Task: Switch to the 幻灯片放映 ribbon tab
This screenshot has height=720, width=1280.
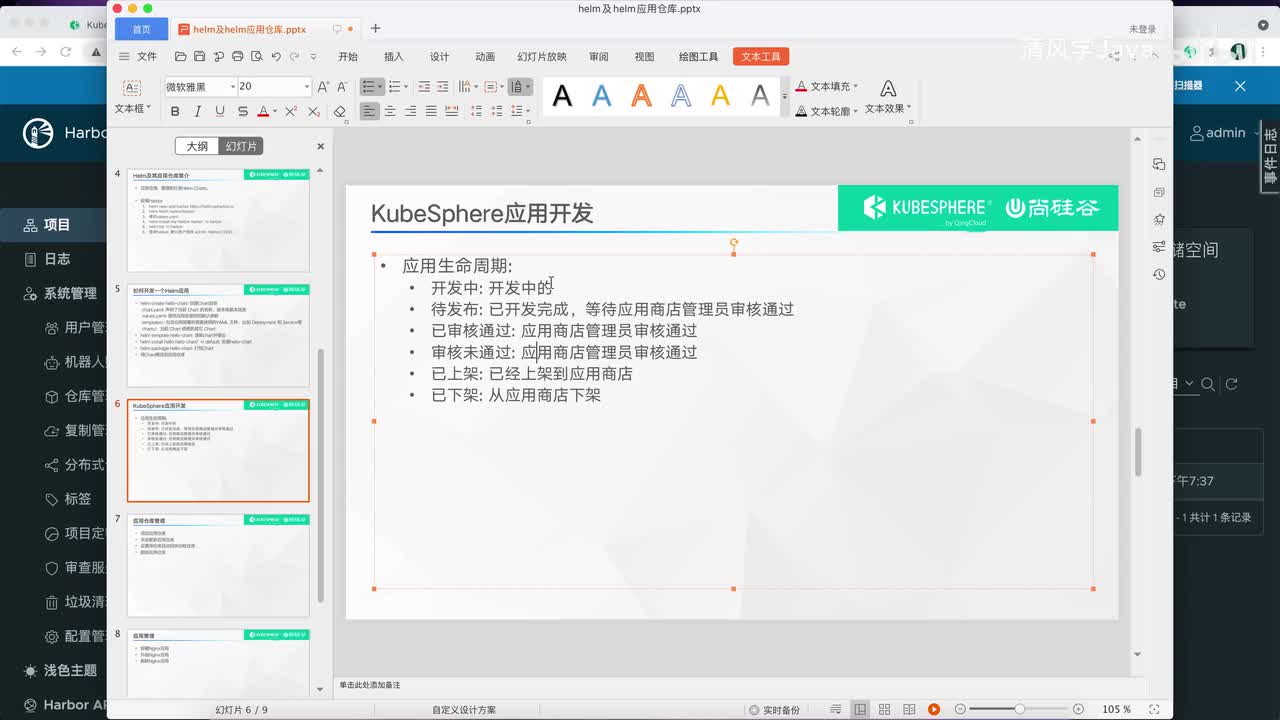Action: 542,57
